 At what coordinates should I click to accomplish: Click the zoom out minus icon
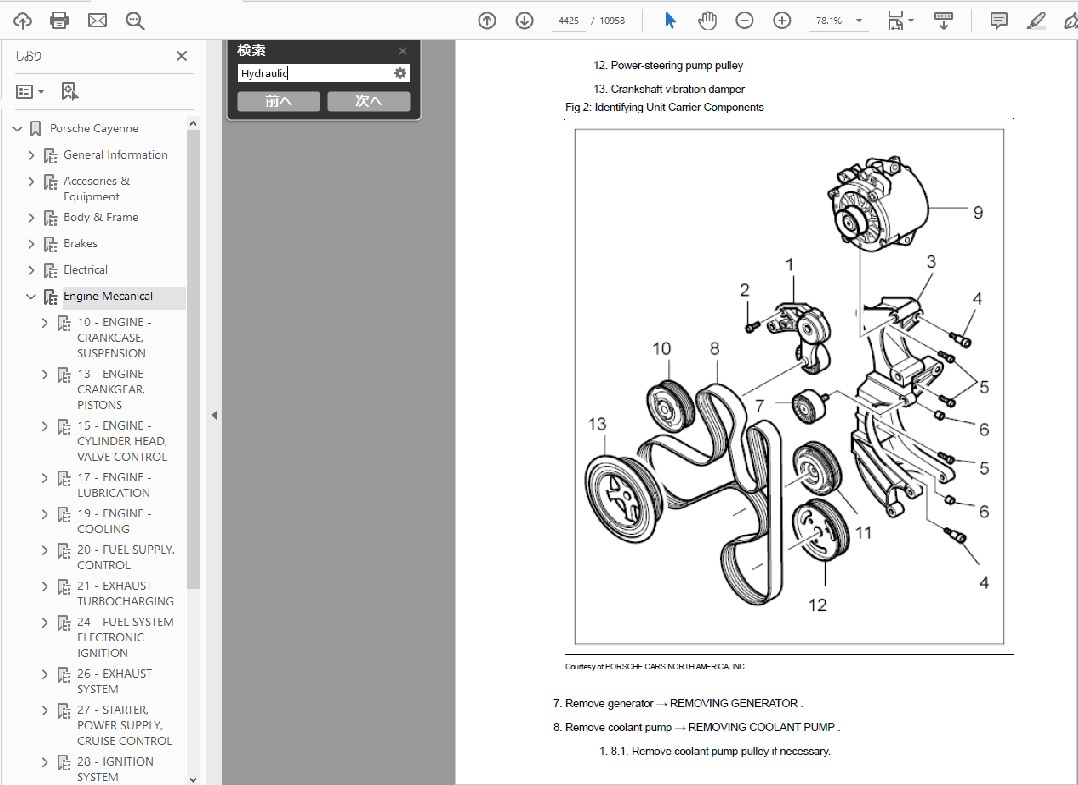(744, 20)
